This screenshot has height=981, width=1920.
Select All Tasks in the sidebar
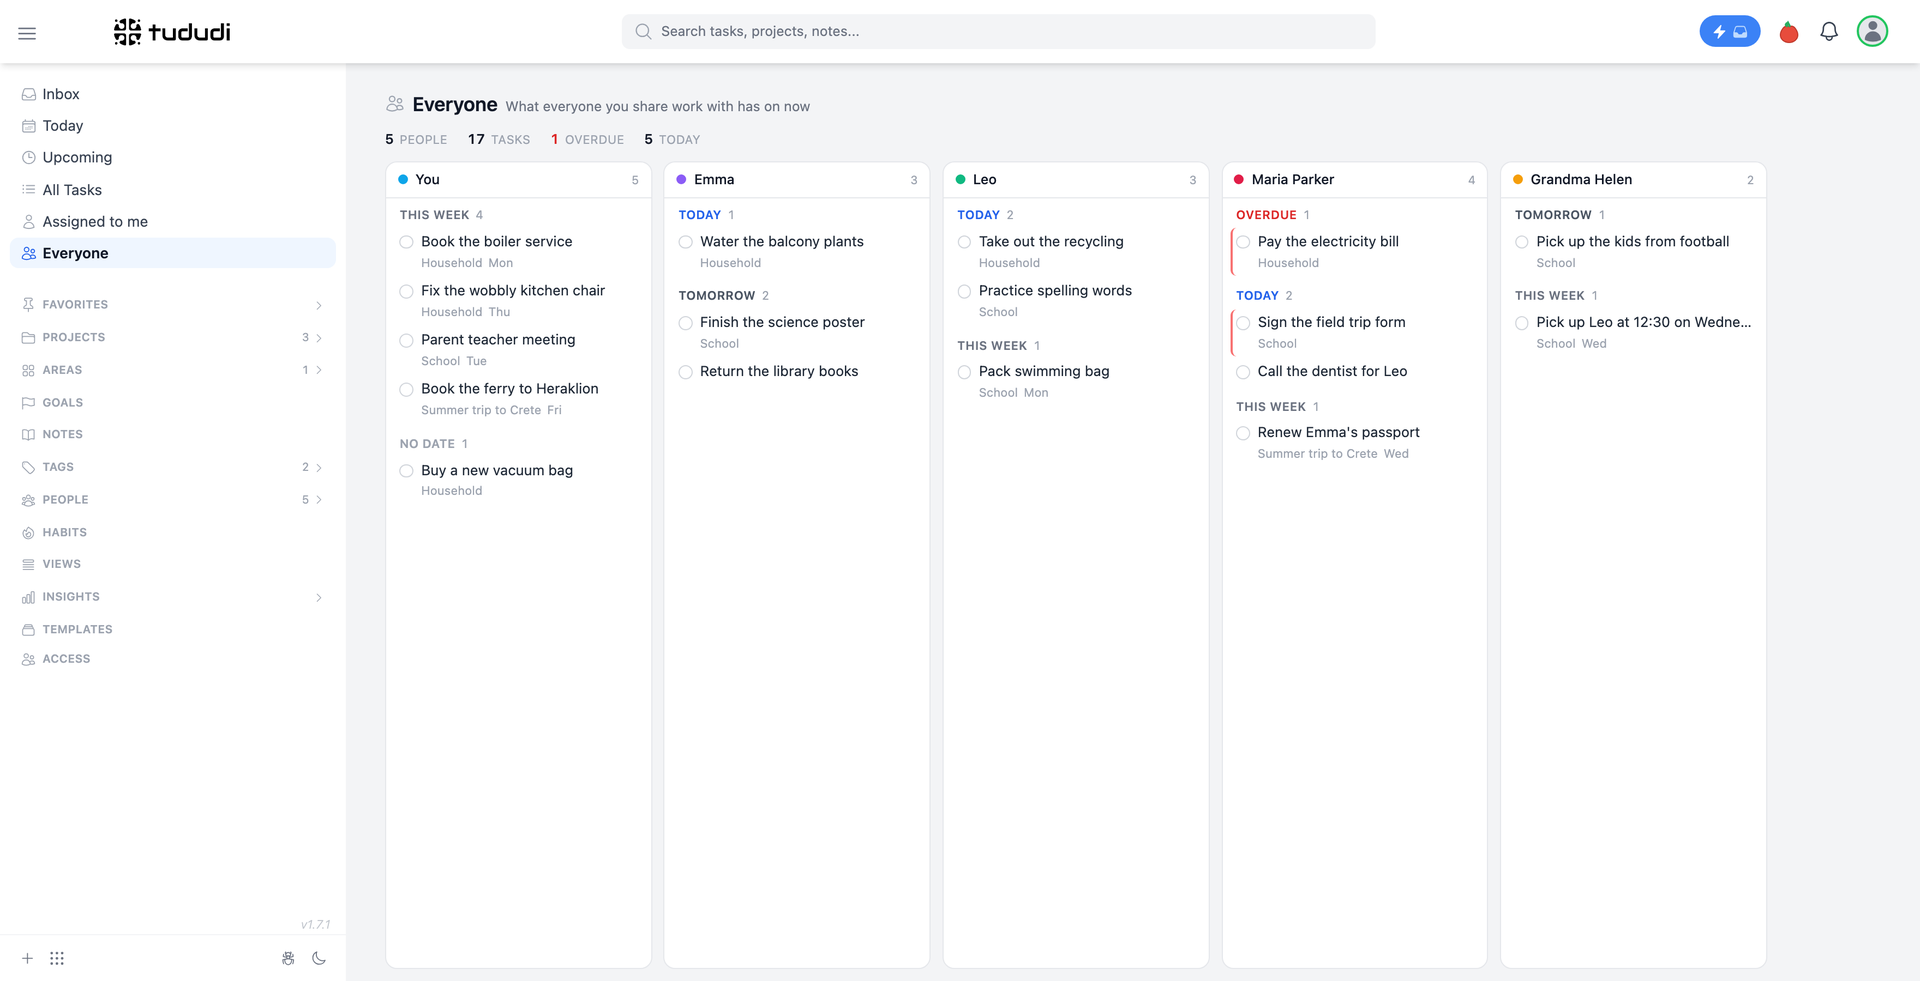(x=172, y=190)
